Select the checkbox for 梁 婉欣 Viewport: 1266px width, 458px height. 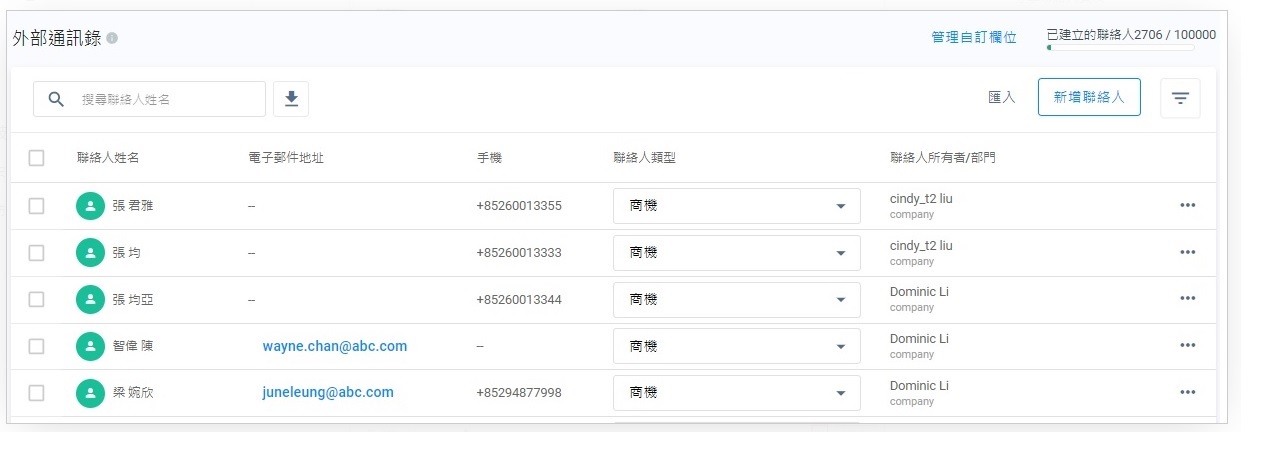pyautogui.click(x=37, y=393)
